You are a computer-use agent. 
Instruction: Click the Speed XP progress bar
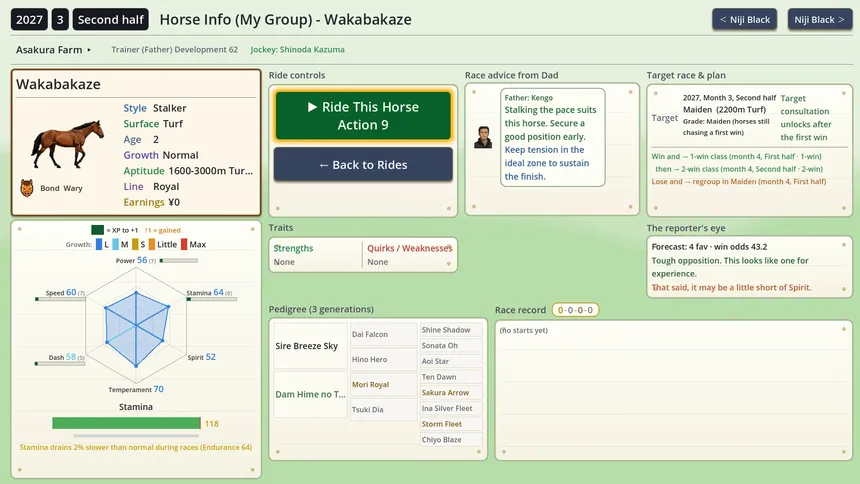coord(60,299)
